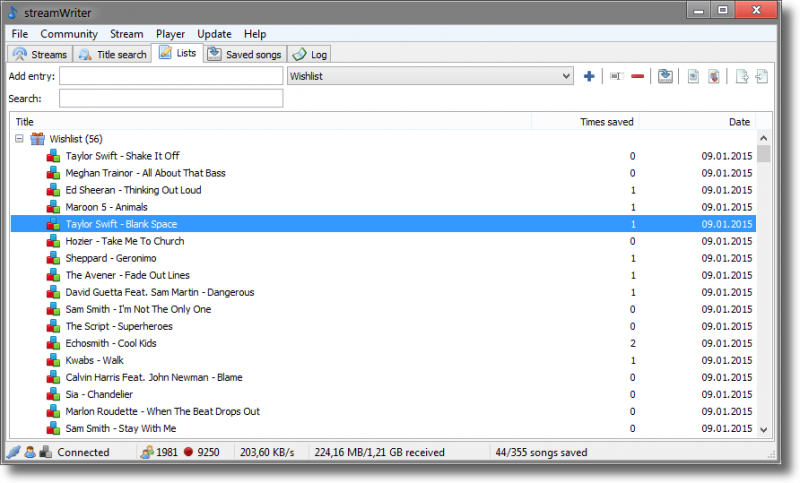This screenshot has height=483, width=800.
Task: Click the Wishlist gift box icon
Action: 37,139
